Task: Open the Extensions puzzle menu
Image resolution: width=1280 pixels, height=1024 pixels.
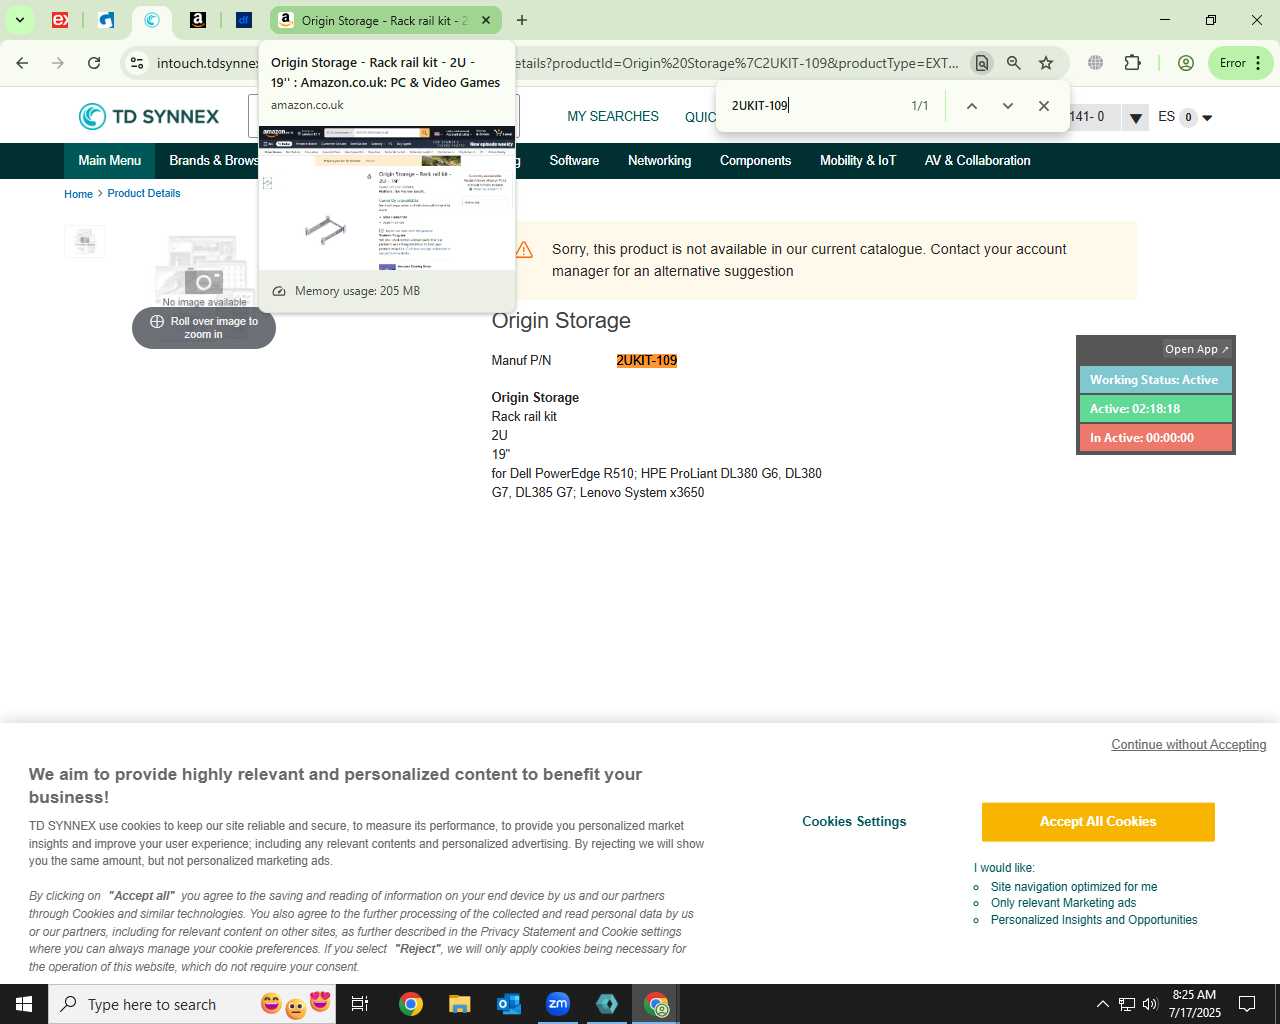Action: 1132,63
